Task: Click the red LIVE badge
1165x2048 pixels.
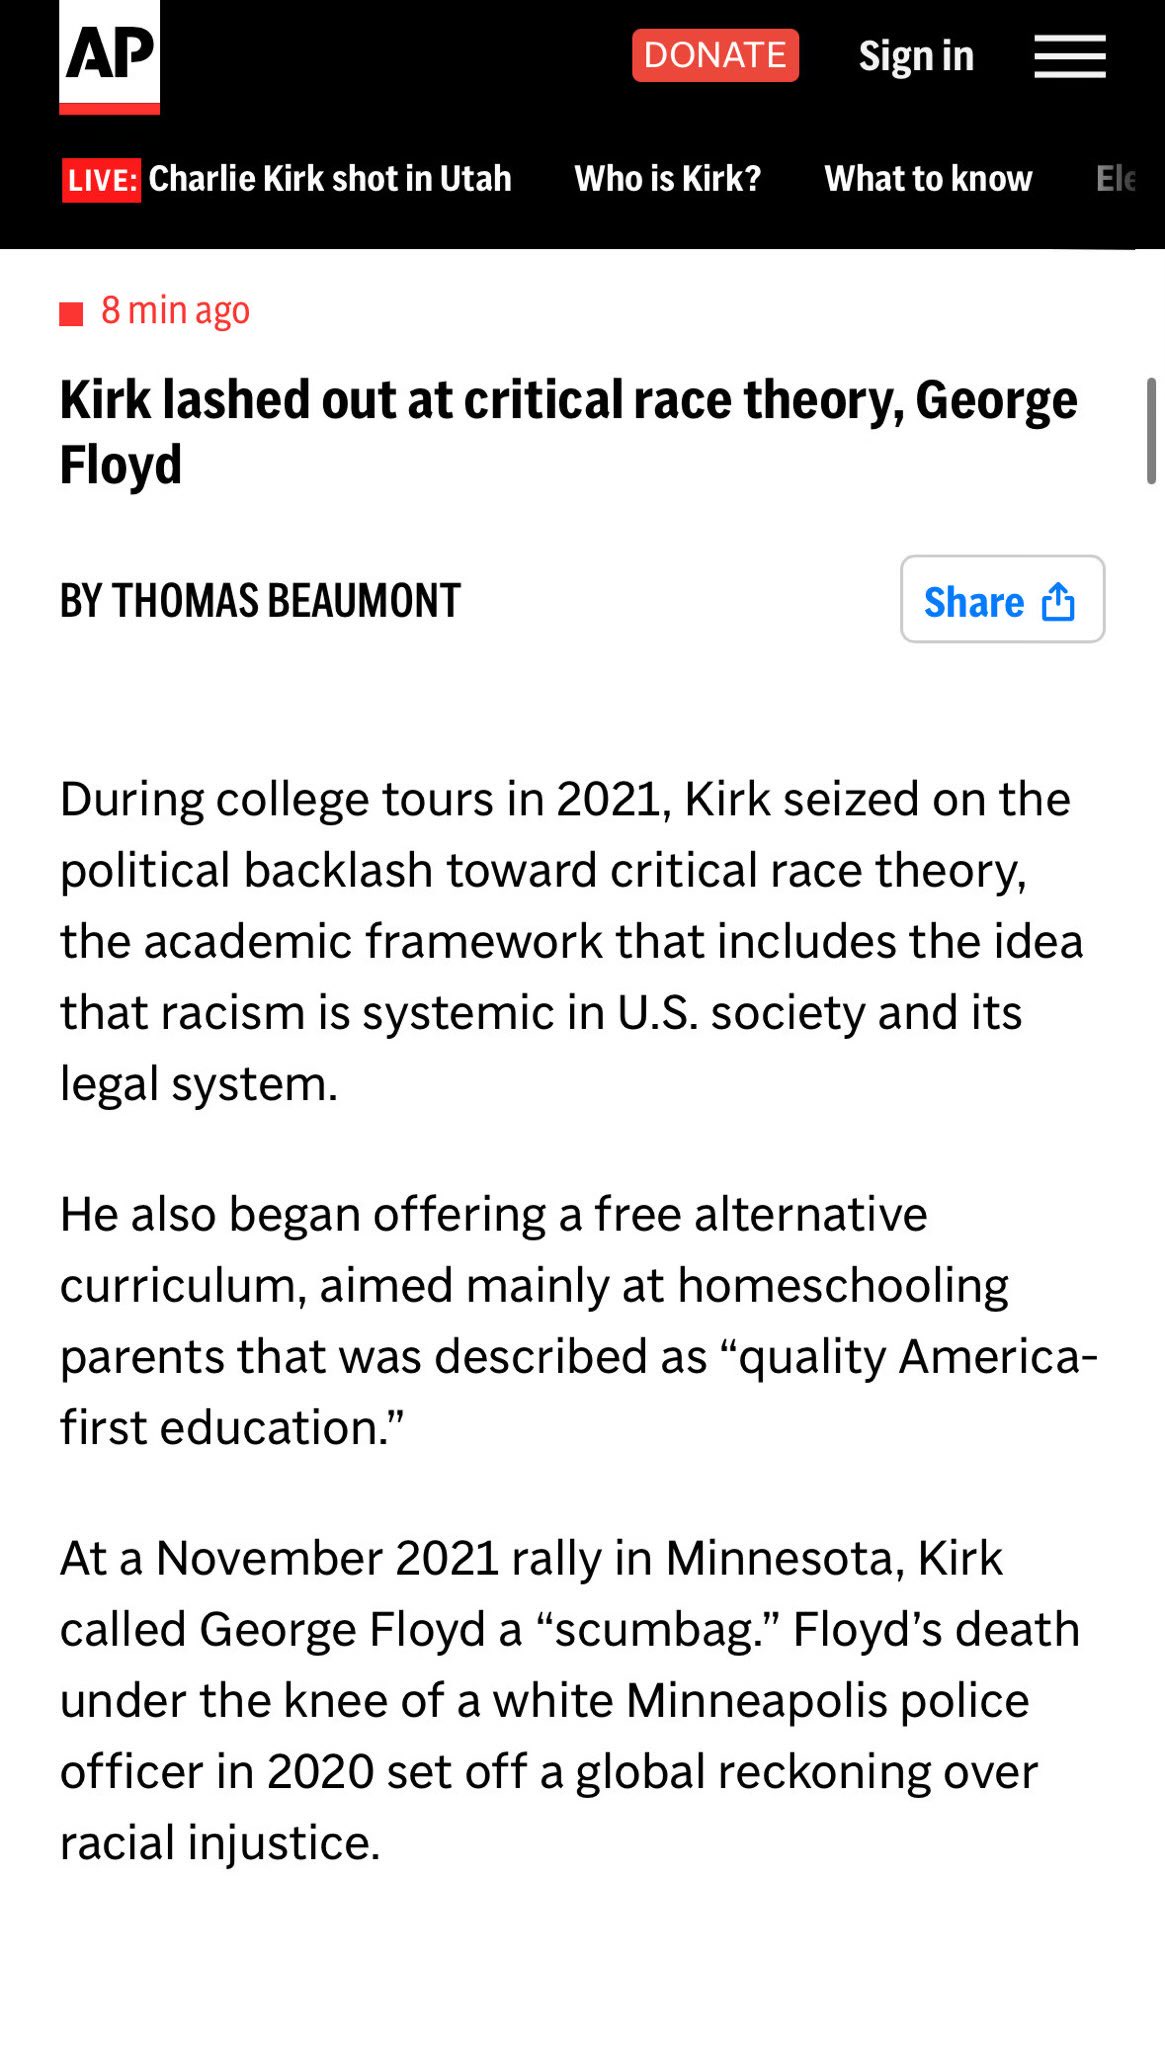Action: click(x=101, y=180)
